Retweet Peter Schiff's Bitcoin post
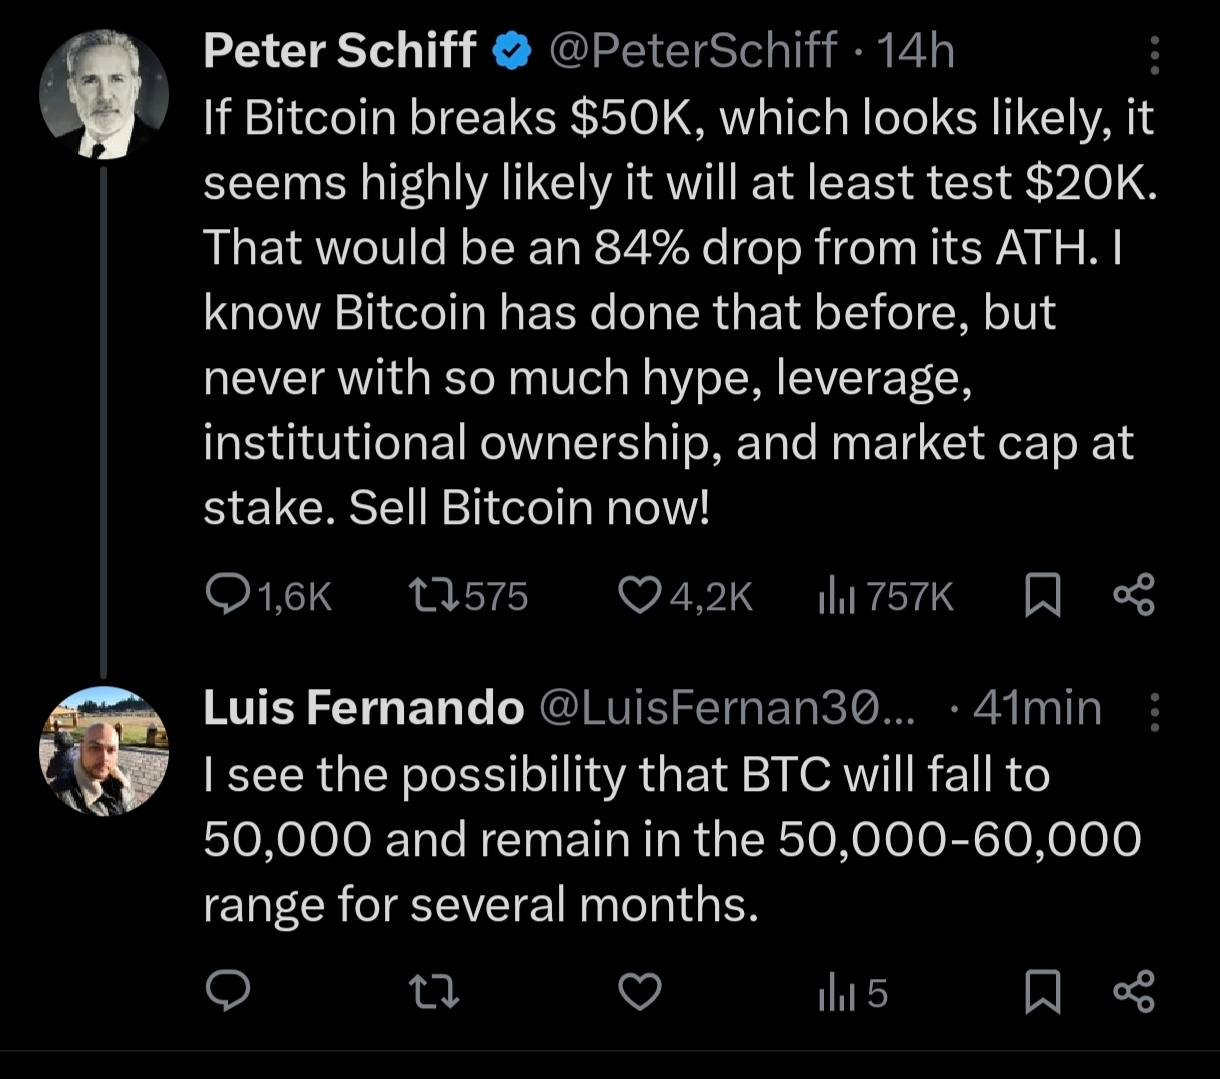This screenshot has height=1079, width=1220. pyautogui.click(x=434, y=597)
